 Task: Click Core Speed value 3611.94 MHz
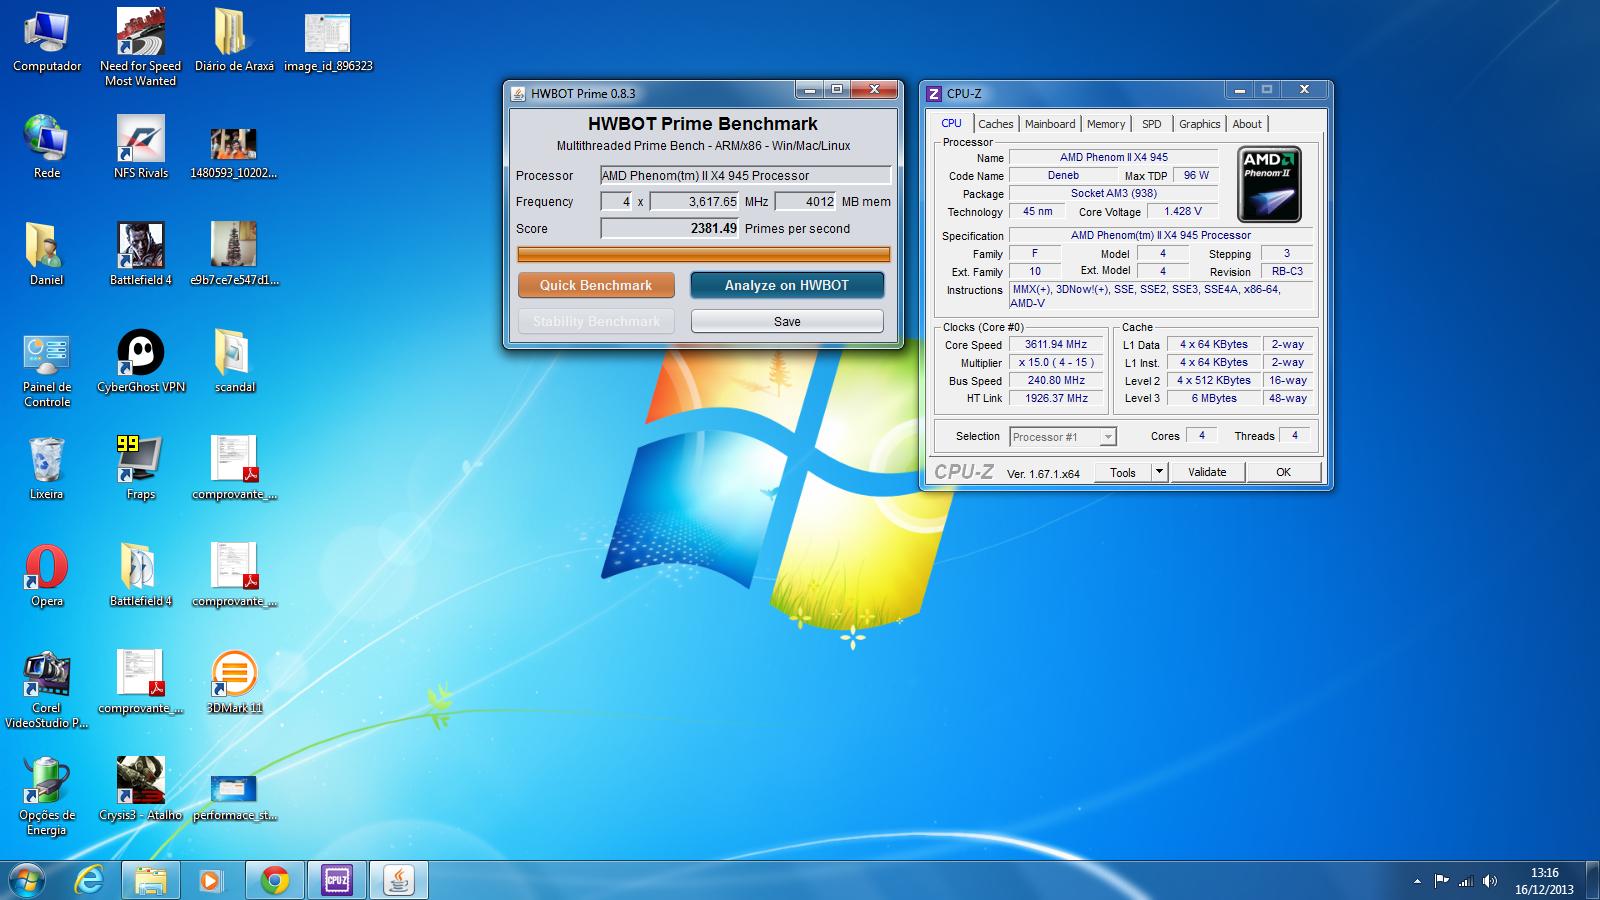1055,344
